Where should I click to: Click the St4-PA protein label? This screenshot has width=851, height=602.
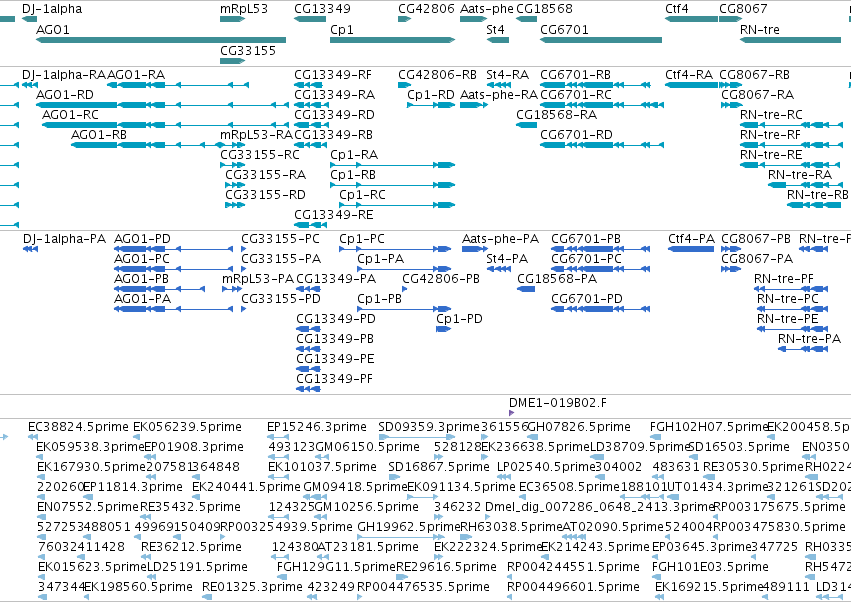click(507, 259)
